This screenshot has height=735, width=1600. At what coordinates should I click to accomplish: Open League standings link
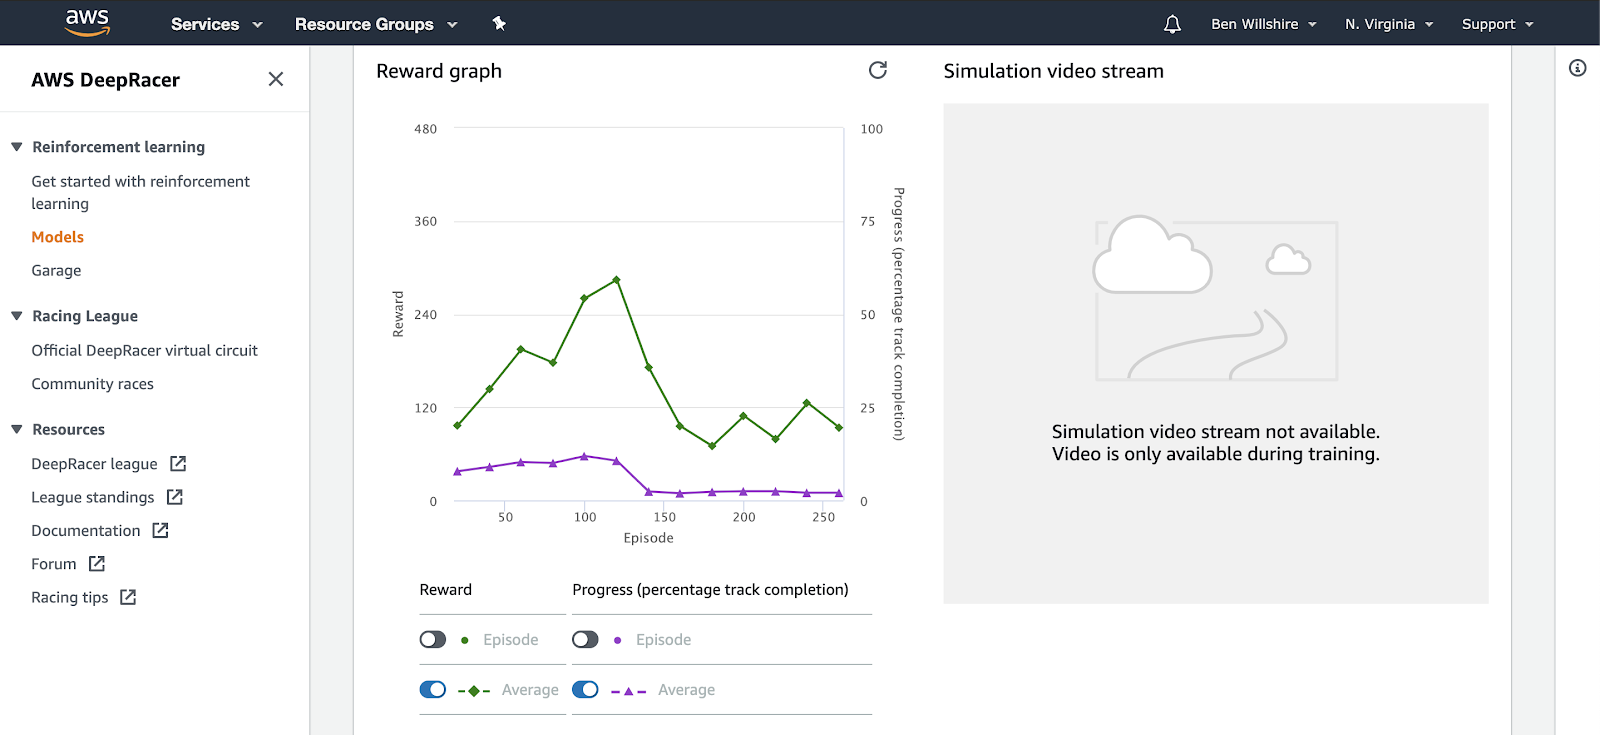click(x=92, y=497)
